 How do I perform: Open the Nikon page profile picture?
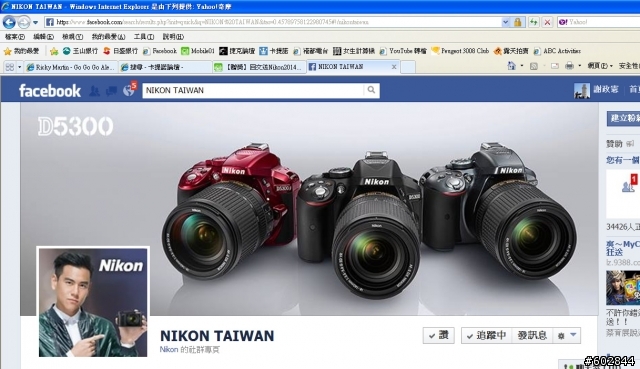point(93,302)
